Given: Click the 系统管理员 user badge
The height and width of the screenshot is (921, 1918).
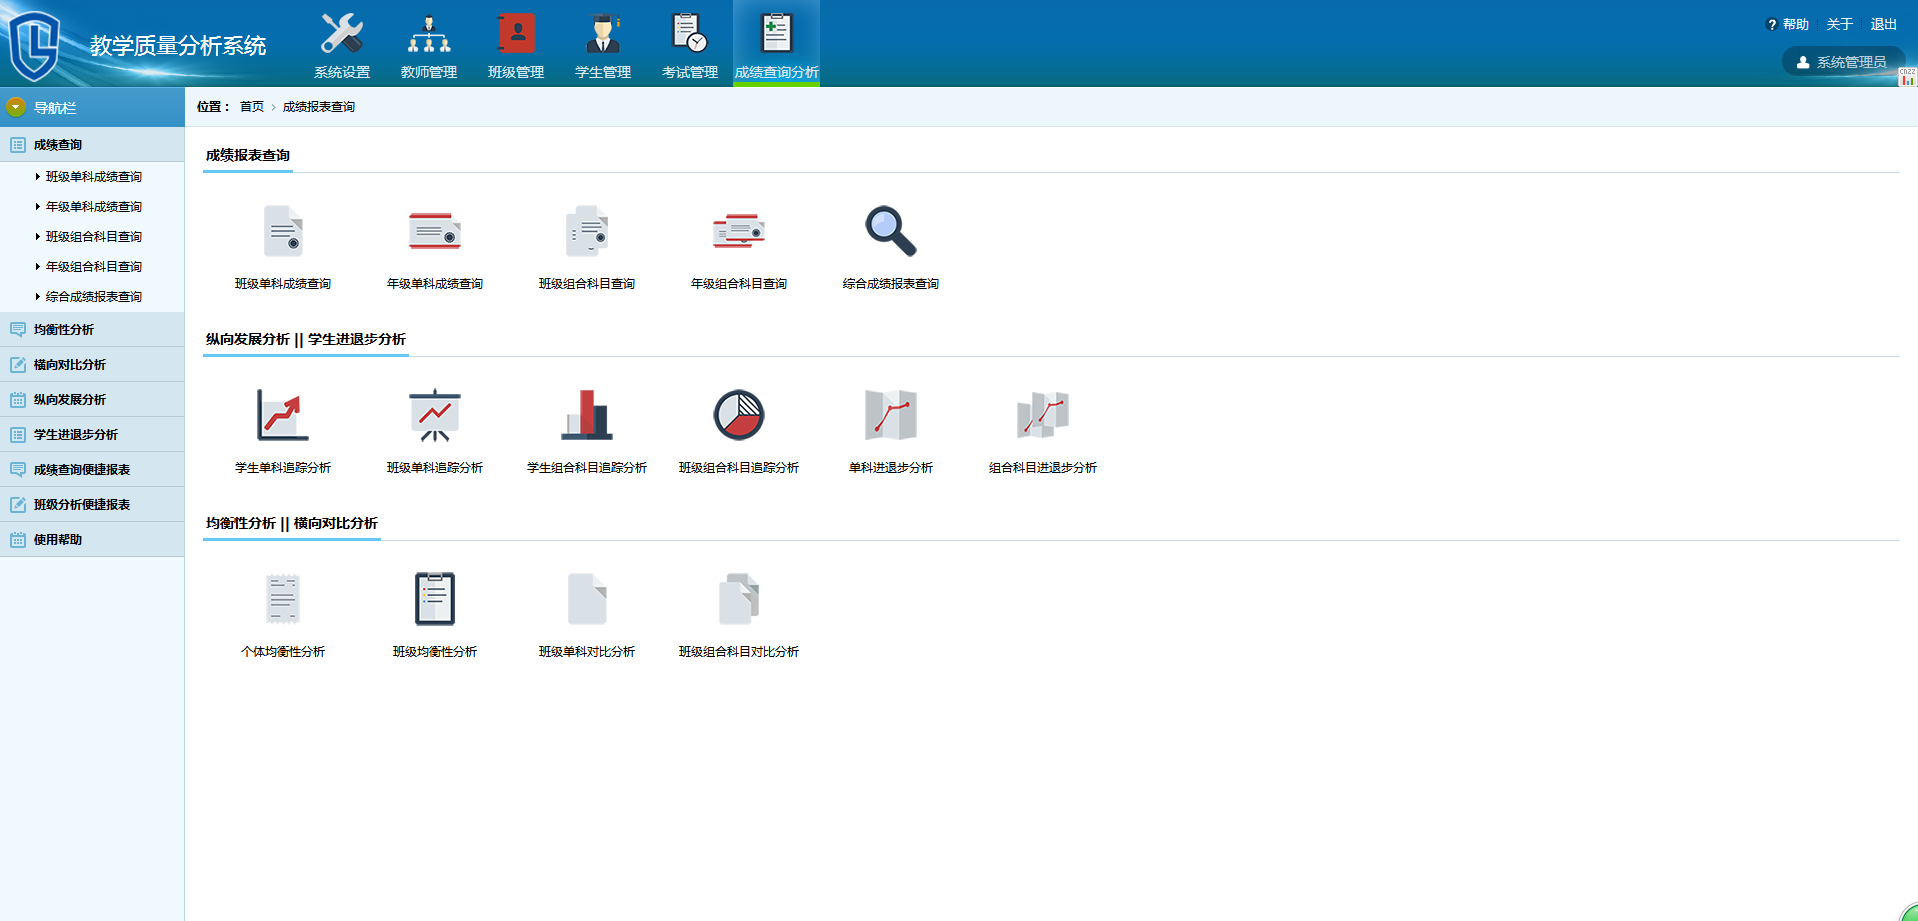Looking at the screenshot, I should click(1842, 62).
